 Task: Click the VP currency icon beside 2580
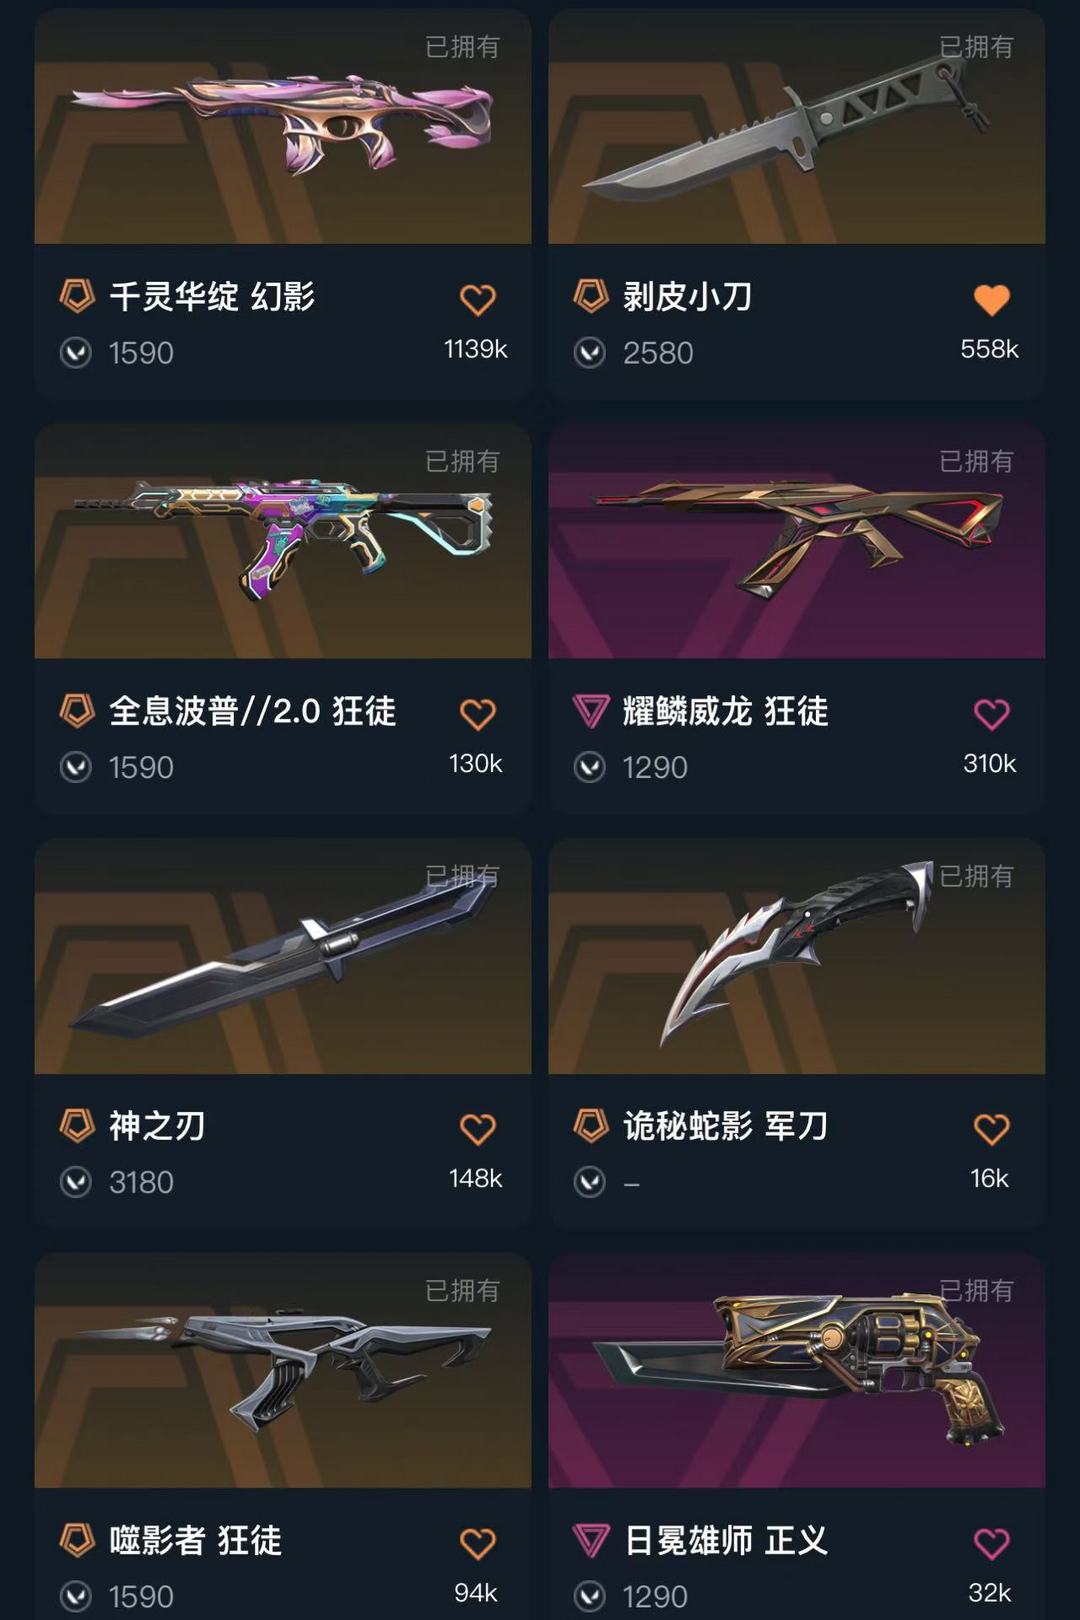pos(590,353)
